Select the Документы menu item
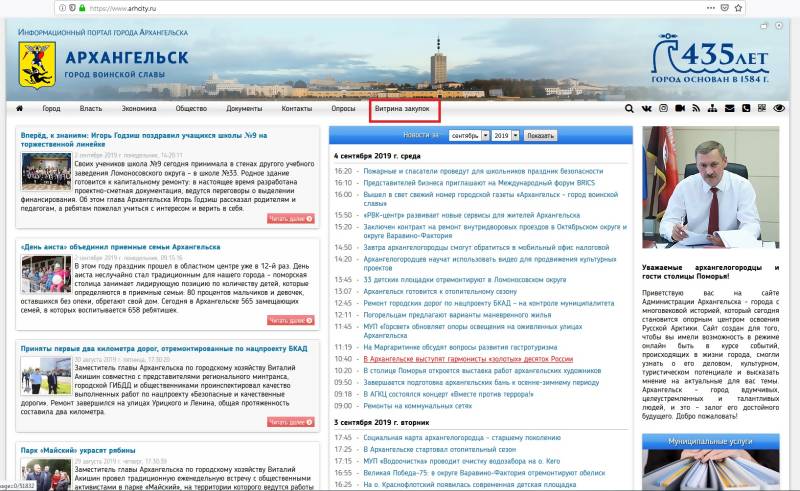The width and height of the screenshot is (800, 491). tap(244, 108)
